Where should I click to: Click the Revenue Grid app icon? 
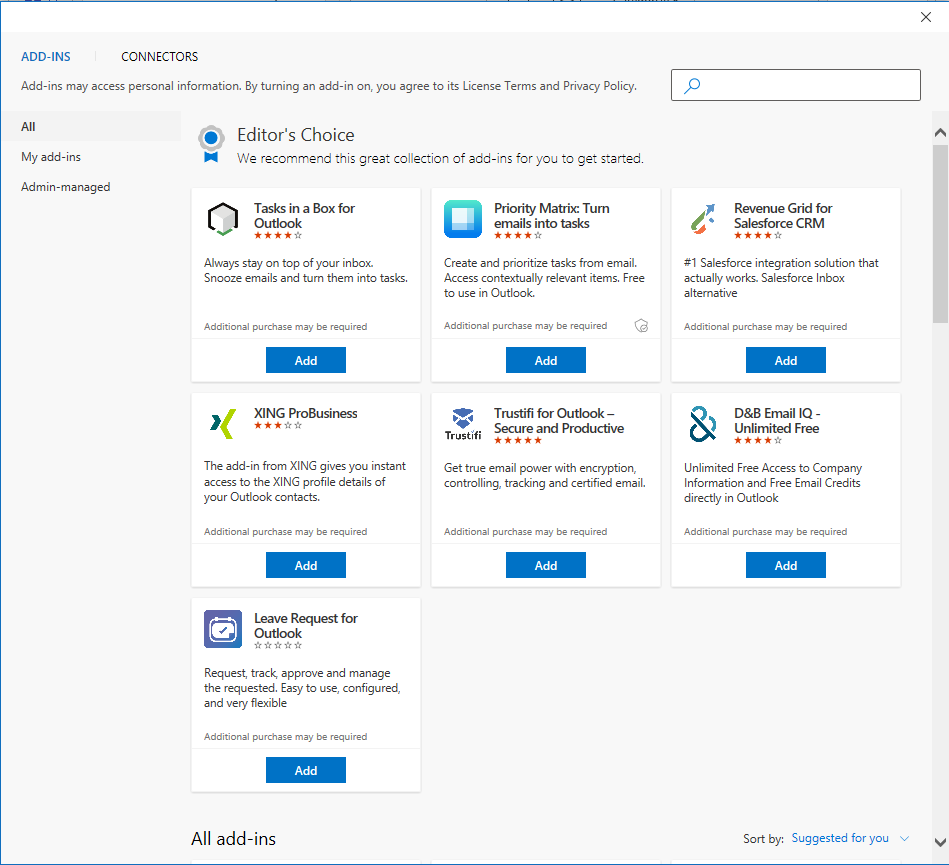pyautogui.click(x=703, y=219)
